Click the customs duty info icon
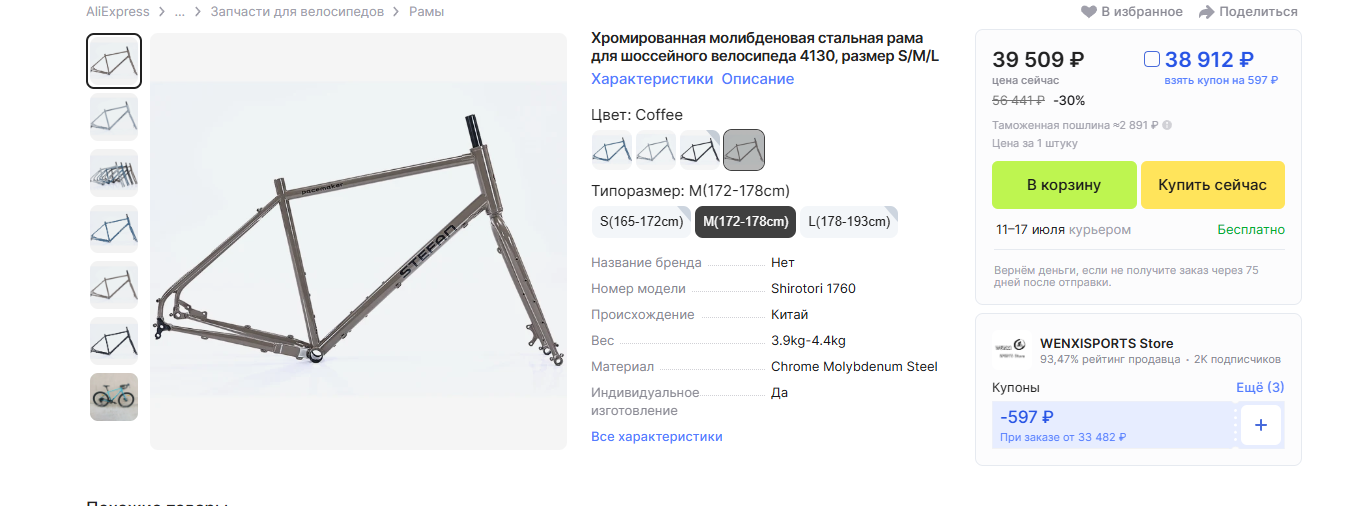Screen dimensions: 1354x506 (1167, 125)
